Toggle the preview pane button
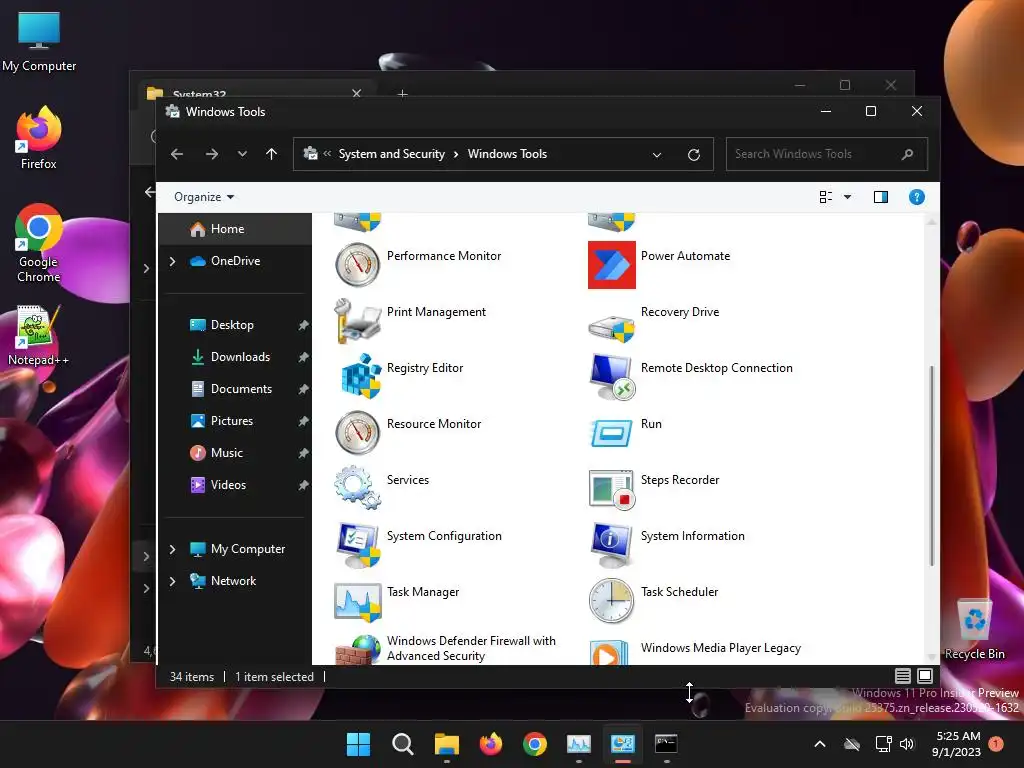The width and height of the screenshot is (1024, 768). (880, 197)
